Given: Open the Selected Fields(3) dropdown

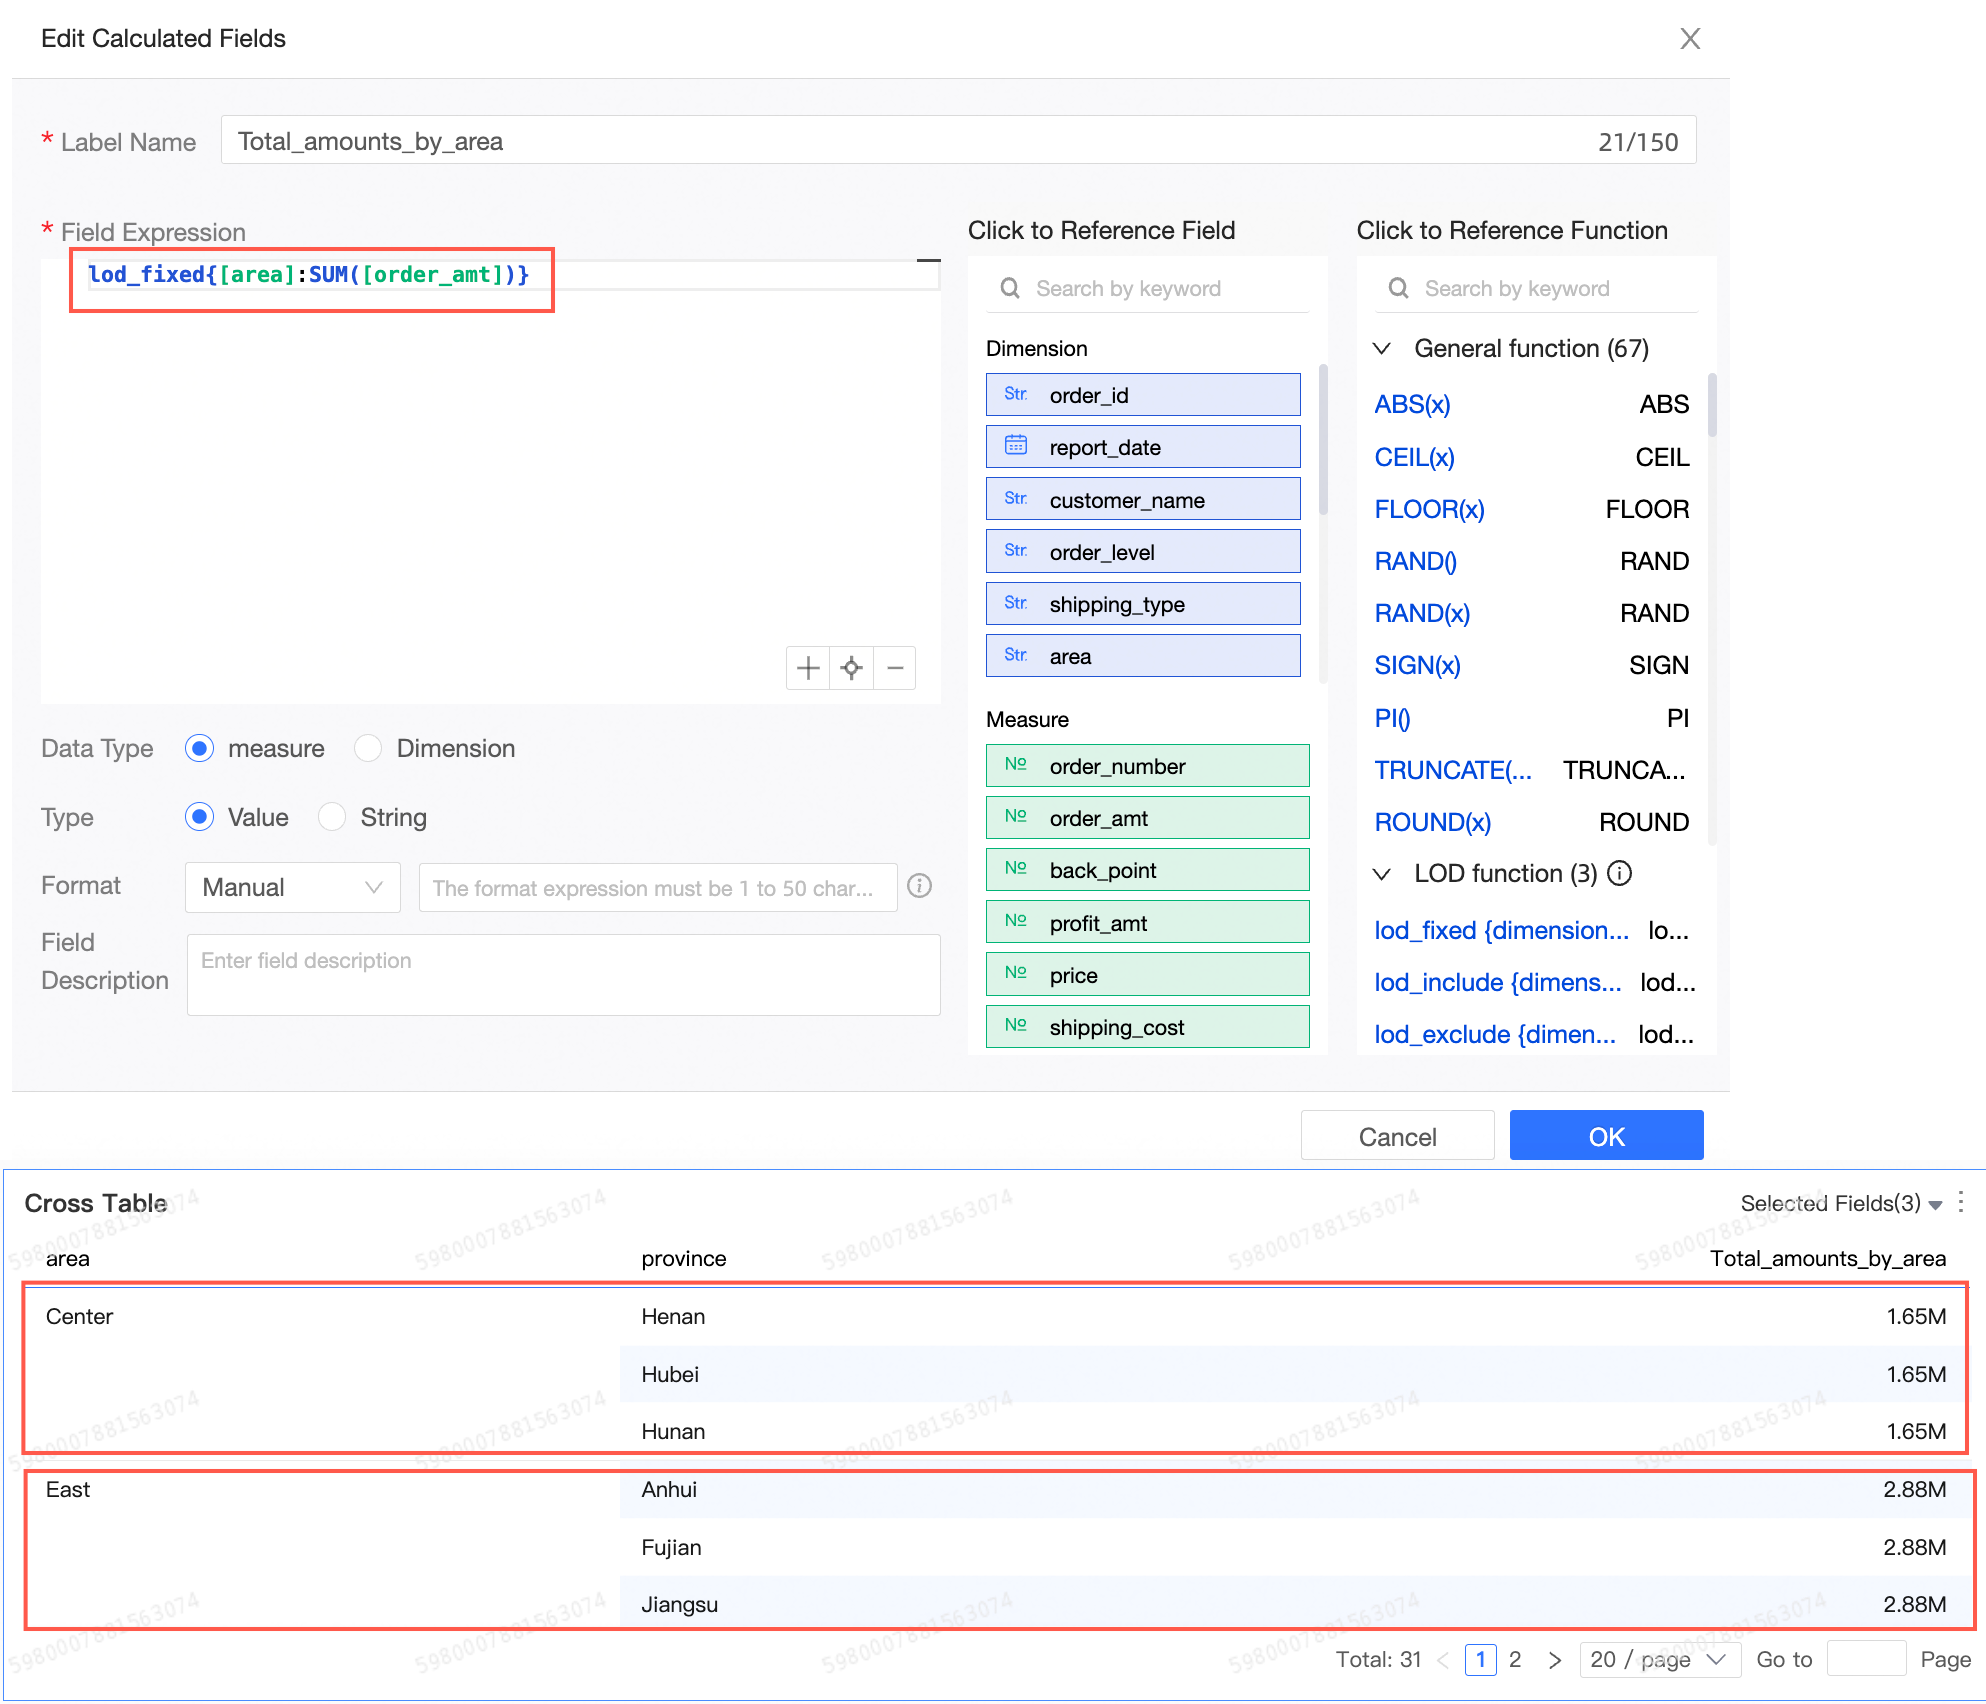Looking at the screenshot, I should pos(1840,1203).
